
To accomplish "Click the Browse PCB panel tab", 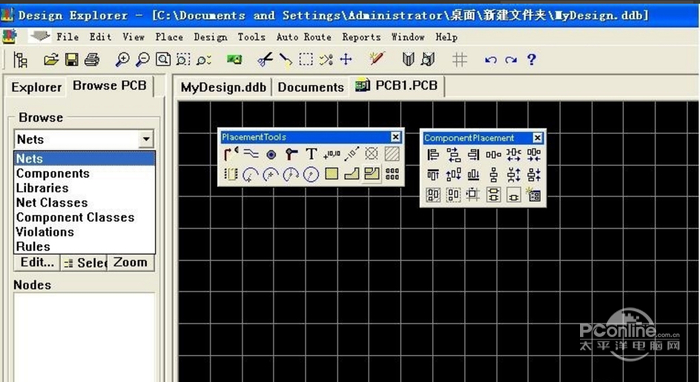I will click(x=110, y=85).
